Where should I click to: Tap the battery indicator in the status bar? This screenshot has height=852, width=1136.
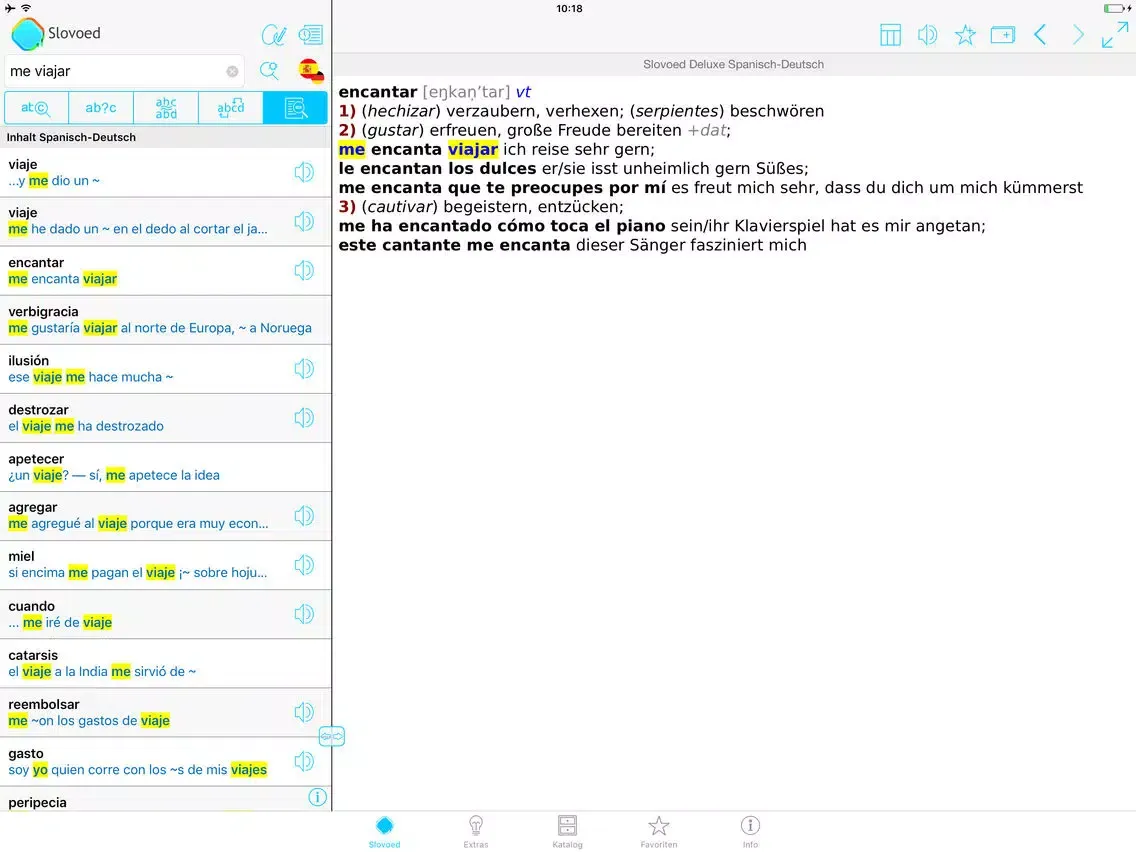1114,9
